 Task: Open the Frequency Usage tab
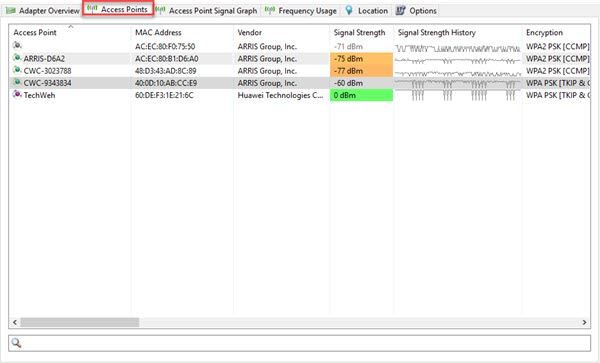pyautogui.click(x=301, y=11)
